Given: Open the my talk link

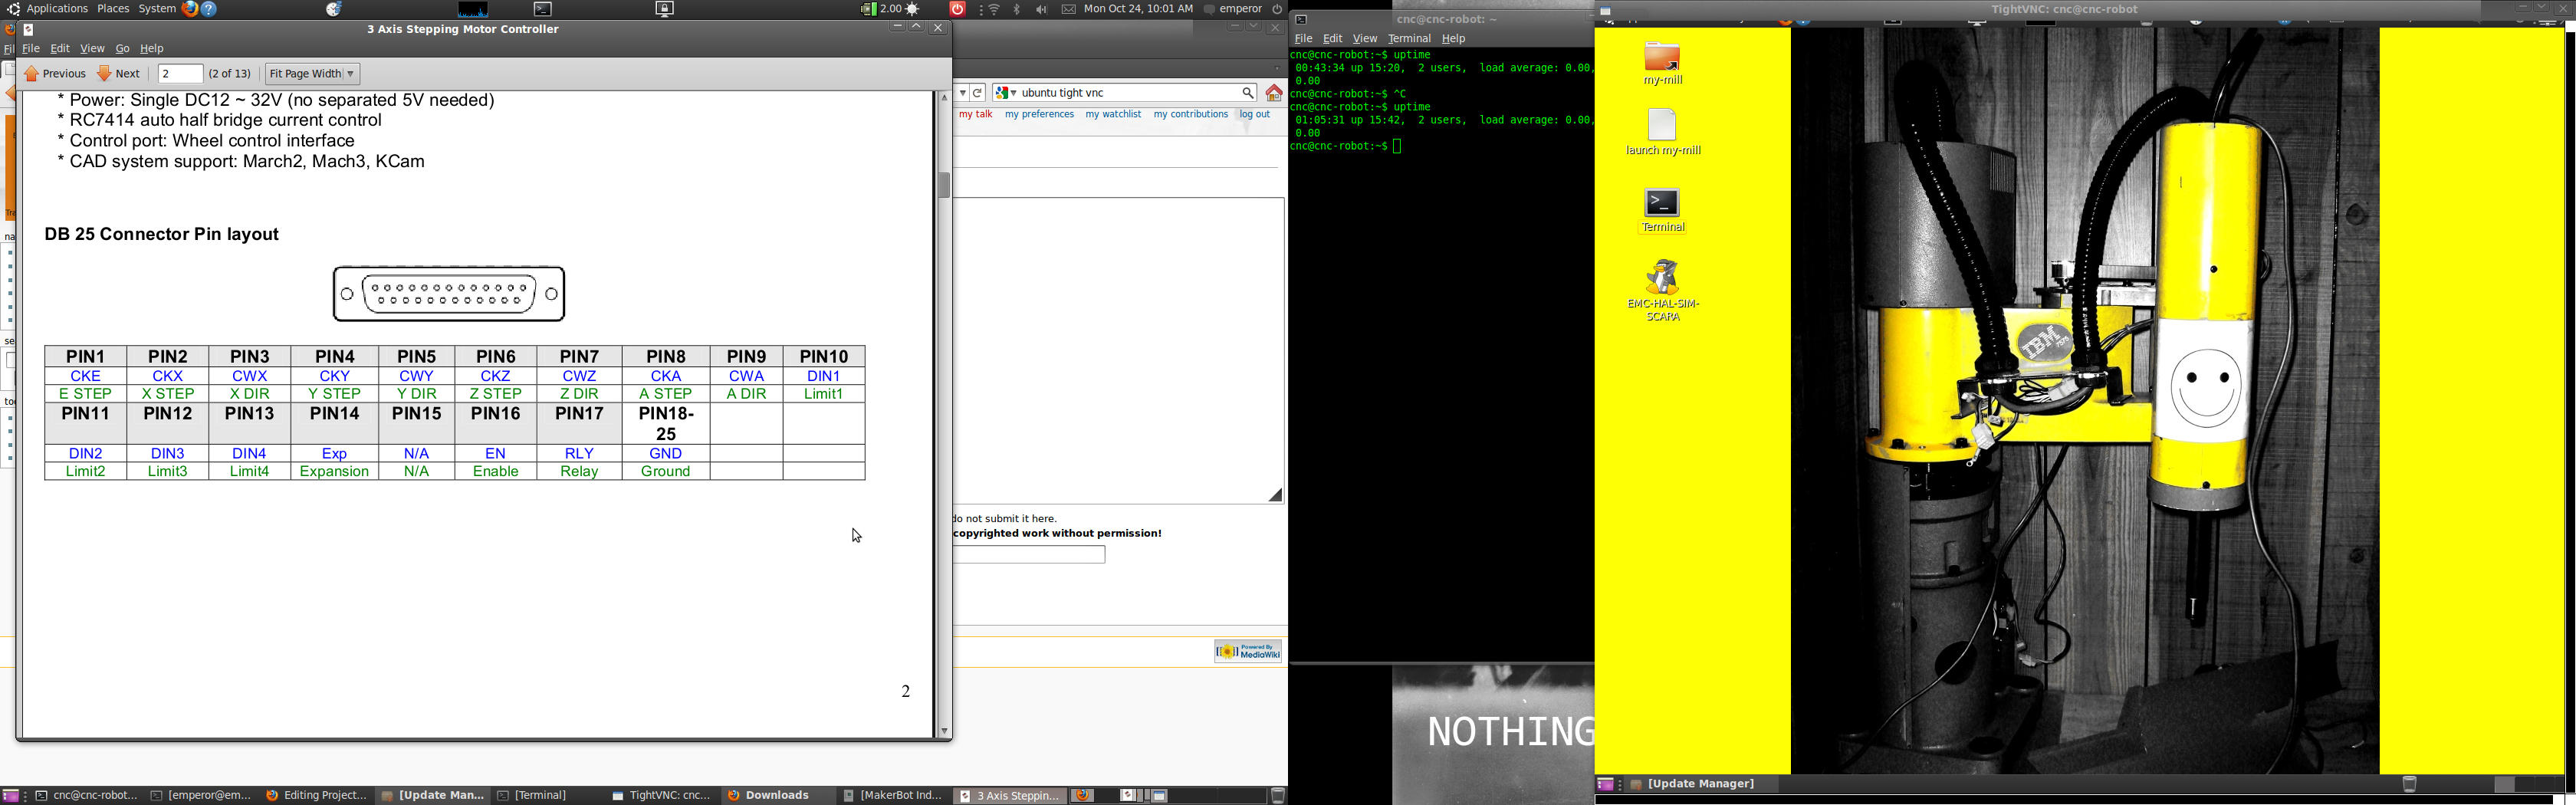Looking at the screenshot, I should point(975,115).
